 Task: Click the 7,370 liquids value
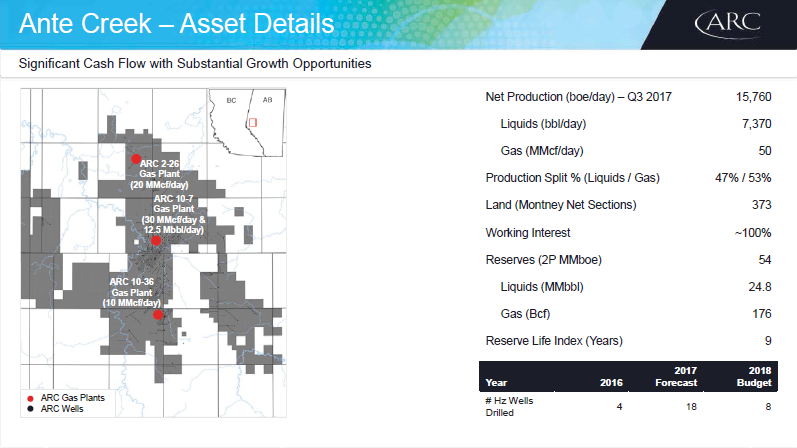757,124
